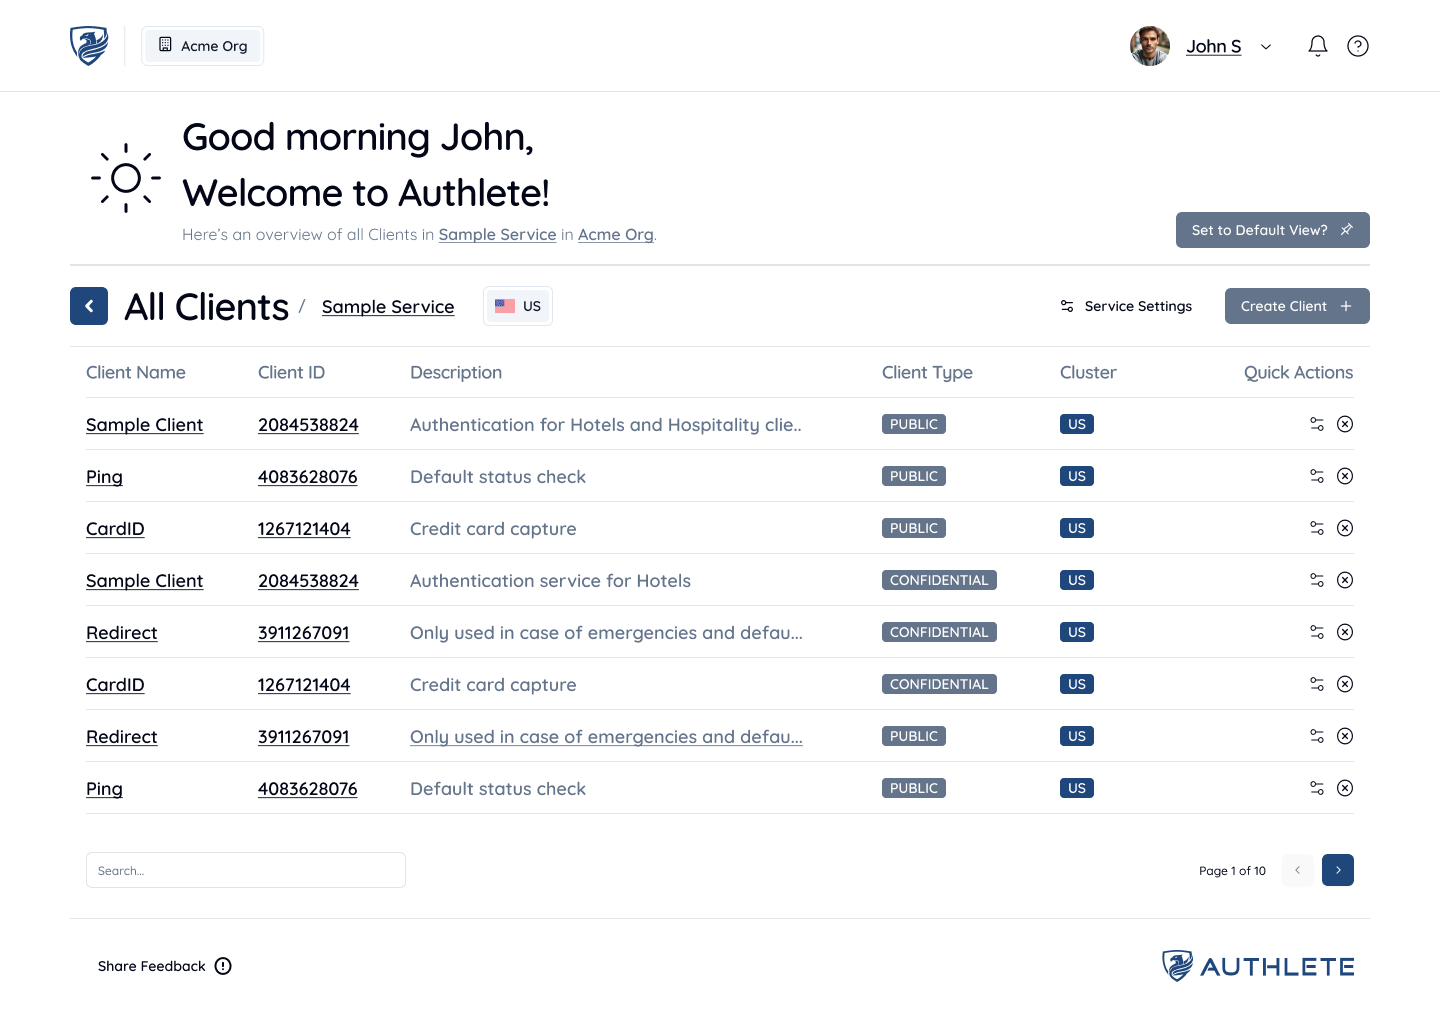1440x1024 pixels.
Task: Open settings for public Redirect row
Action: click(1317, 736)
